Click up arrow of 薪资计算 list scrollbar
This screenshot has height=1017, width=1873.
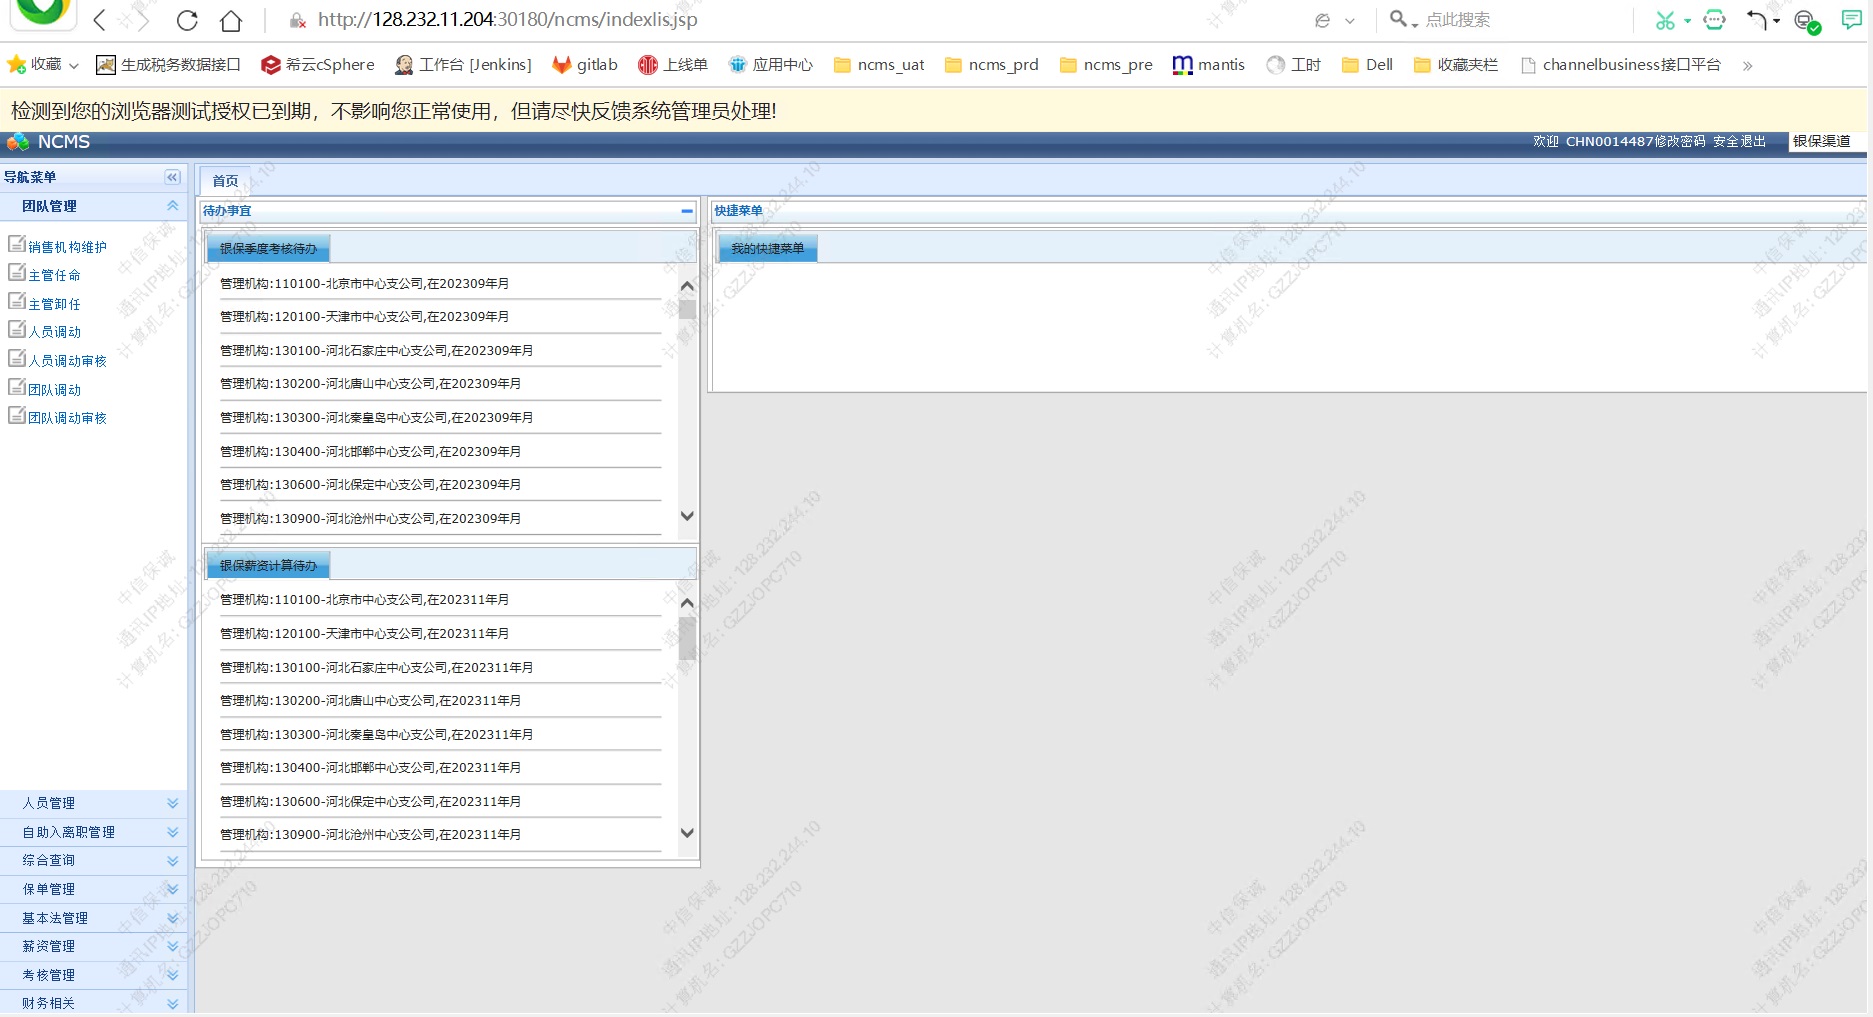click(687, 603)
